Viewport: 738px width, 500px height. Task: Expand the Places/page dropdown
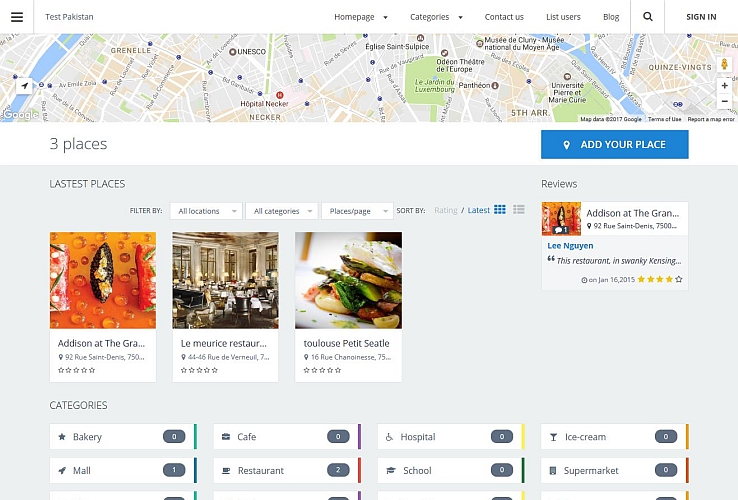(357, 211)
